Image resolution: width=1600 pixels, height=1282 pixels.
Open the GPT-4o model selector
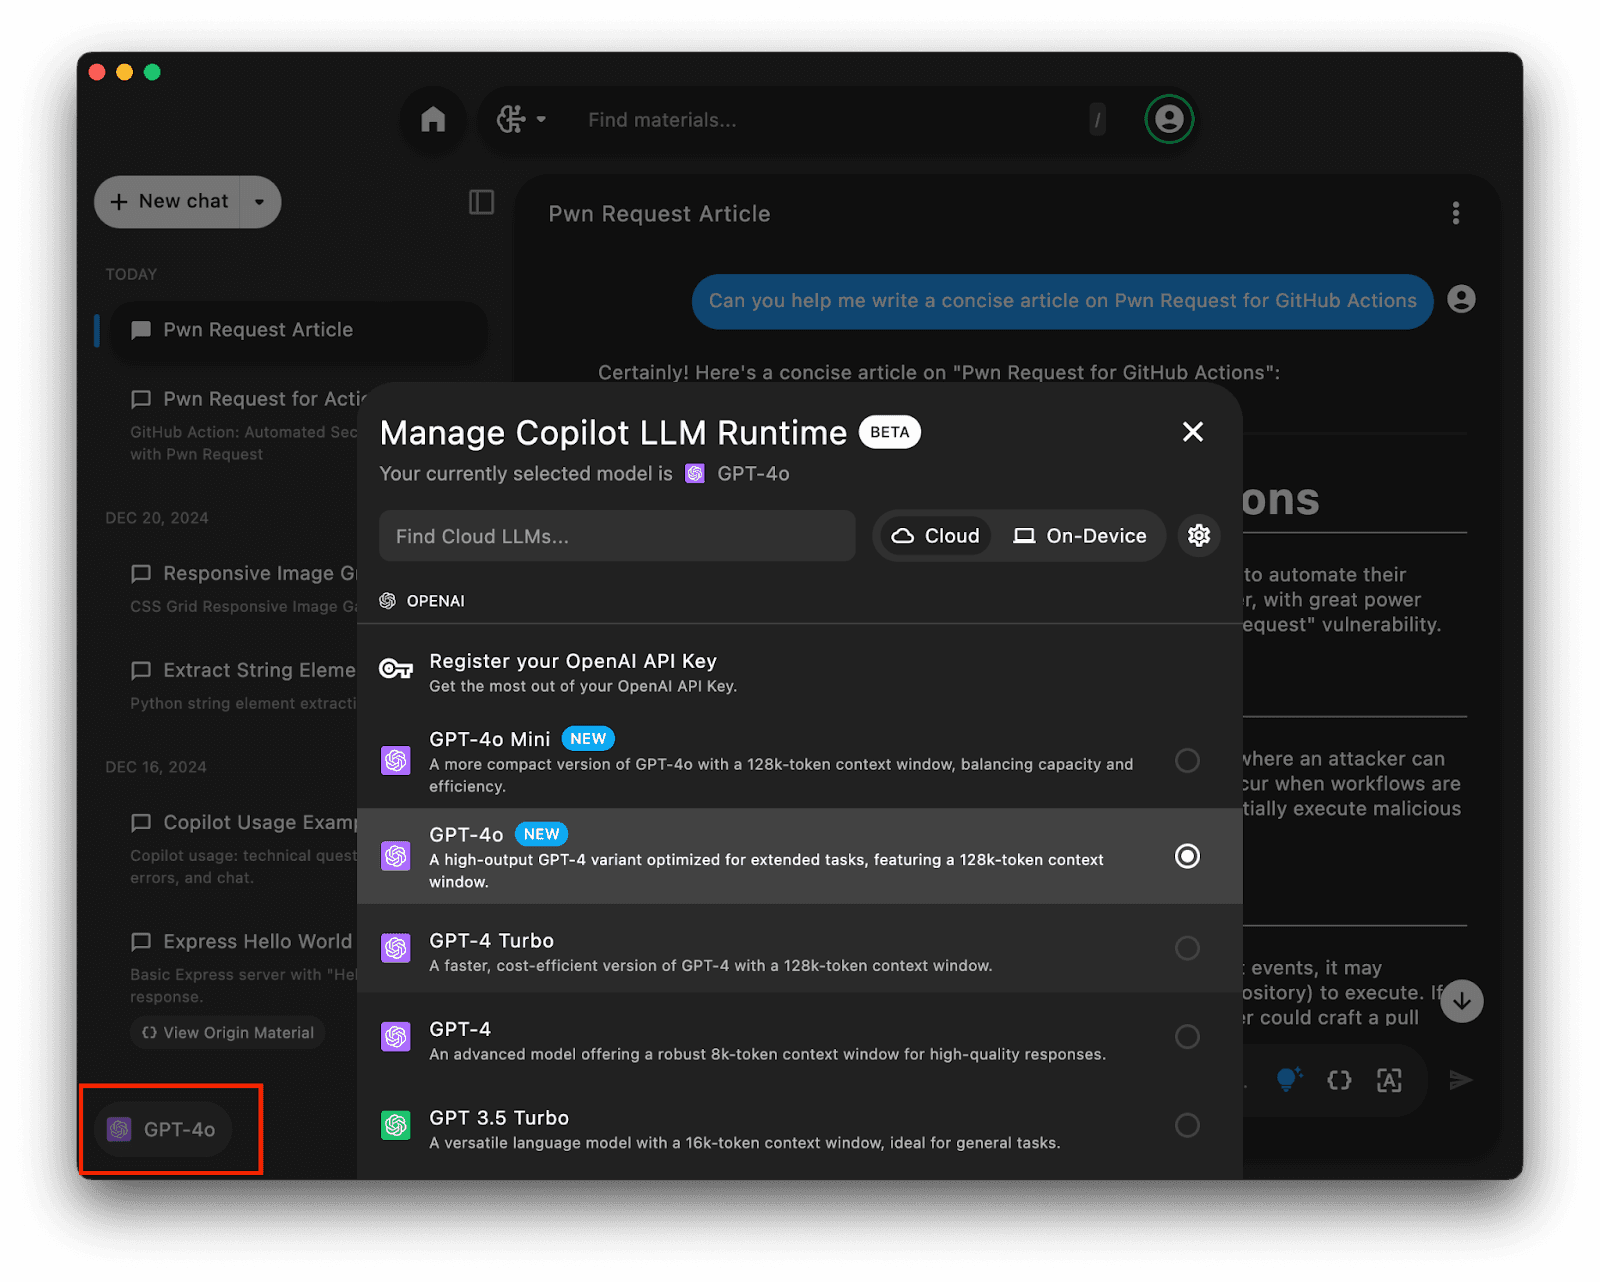click(x=164, y=1129)
